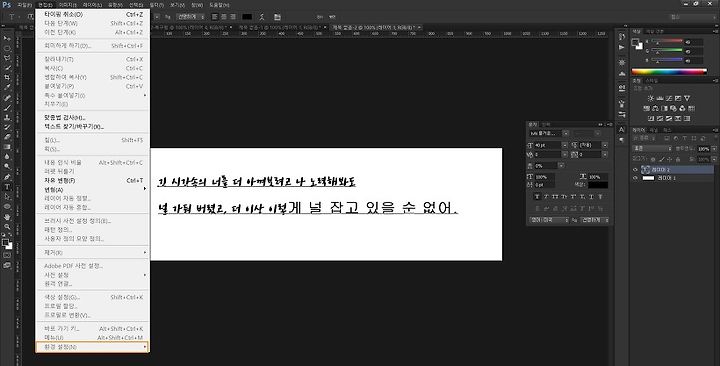Toggle visibility of layer '레이어 1'
The width and height of the screenshot is (720, 366).
point(636,178)
